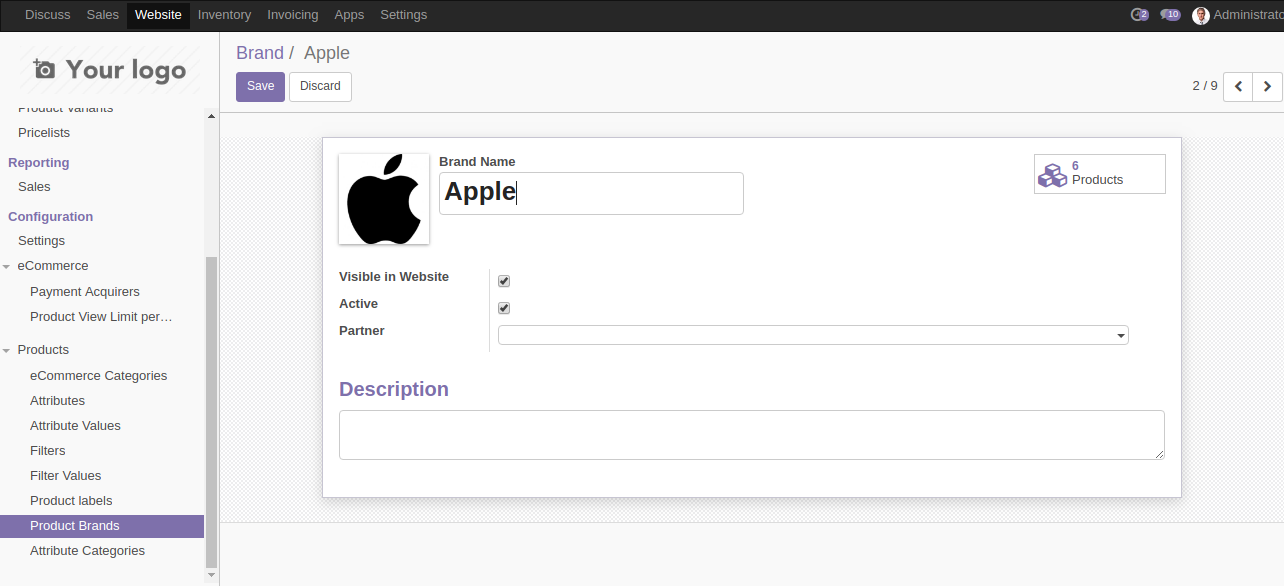Open the Inventory menu
The height and width of the screenshot is (586, 1284).
coord(224,15)
